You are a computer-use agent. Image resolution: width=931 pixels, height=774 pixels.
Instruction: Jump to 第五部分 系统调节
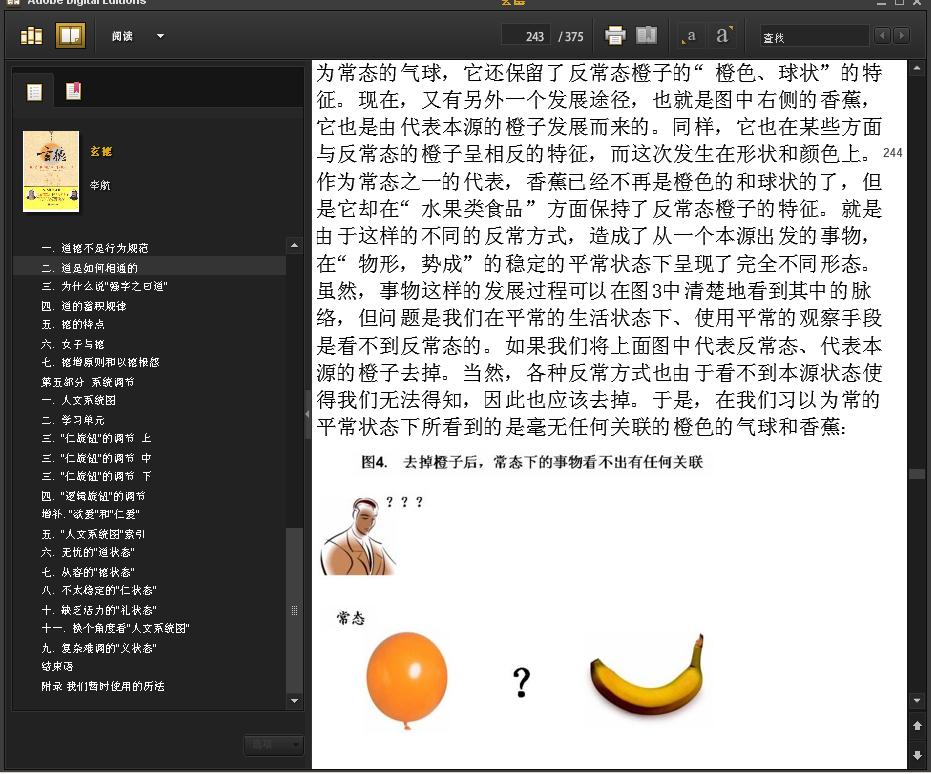[x=88, y=382]
